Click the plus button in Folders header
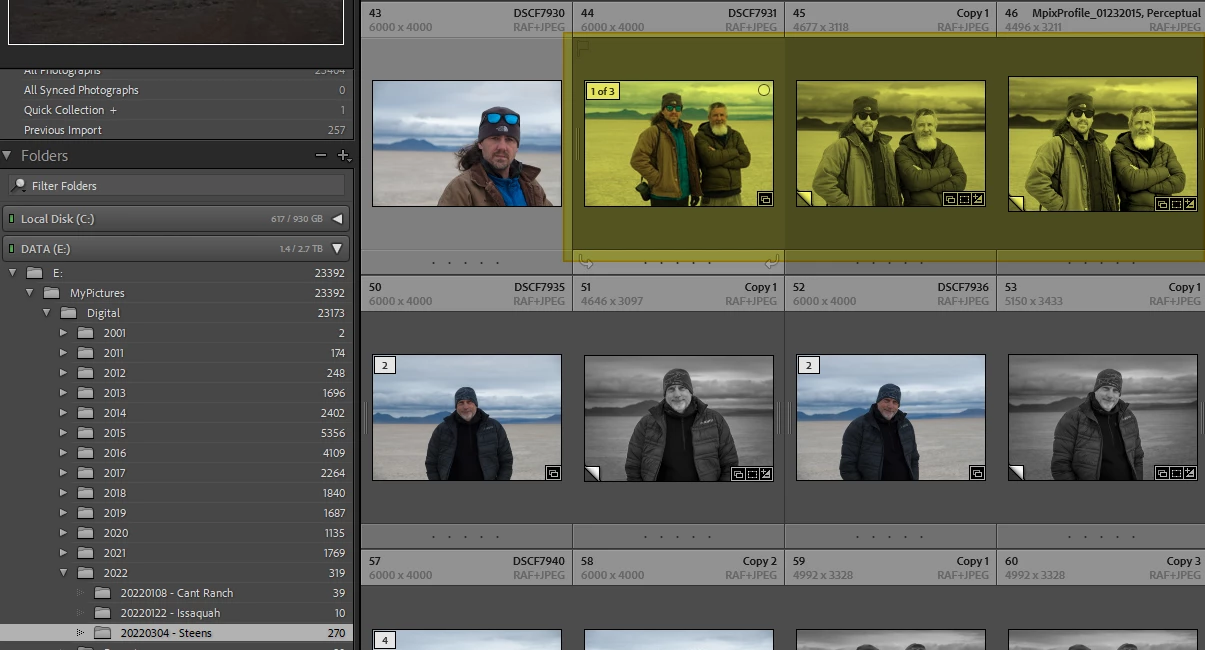This screenshot has height=650, width=1205. 343,155
